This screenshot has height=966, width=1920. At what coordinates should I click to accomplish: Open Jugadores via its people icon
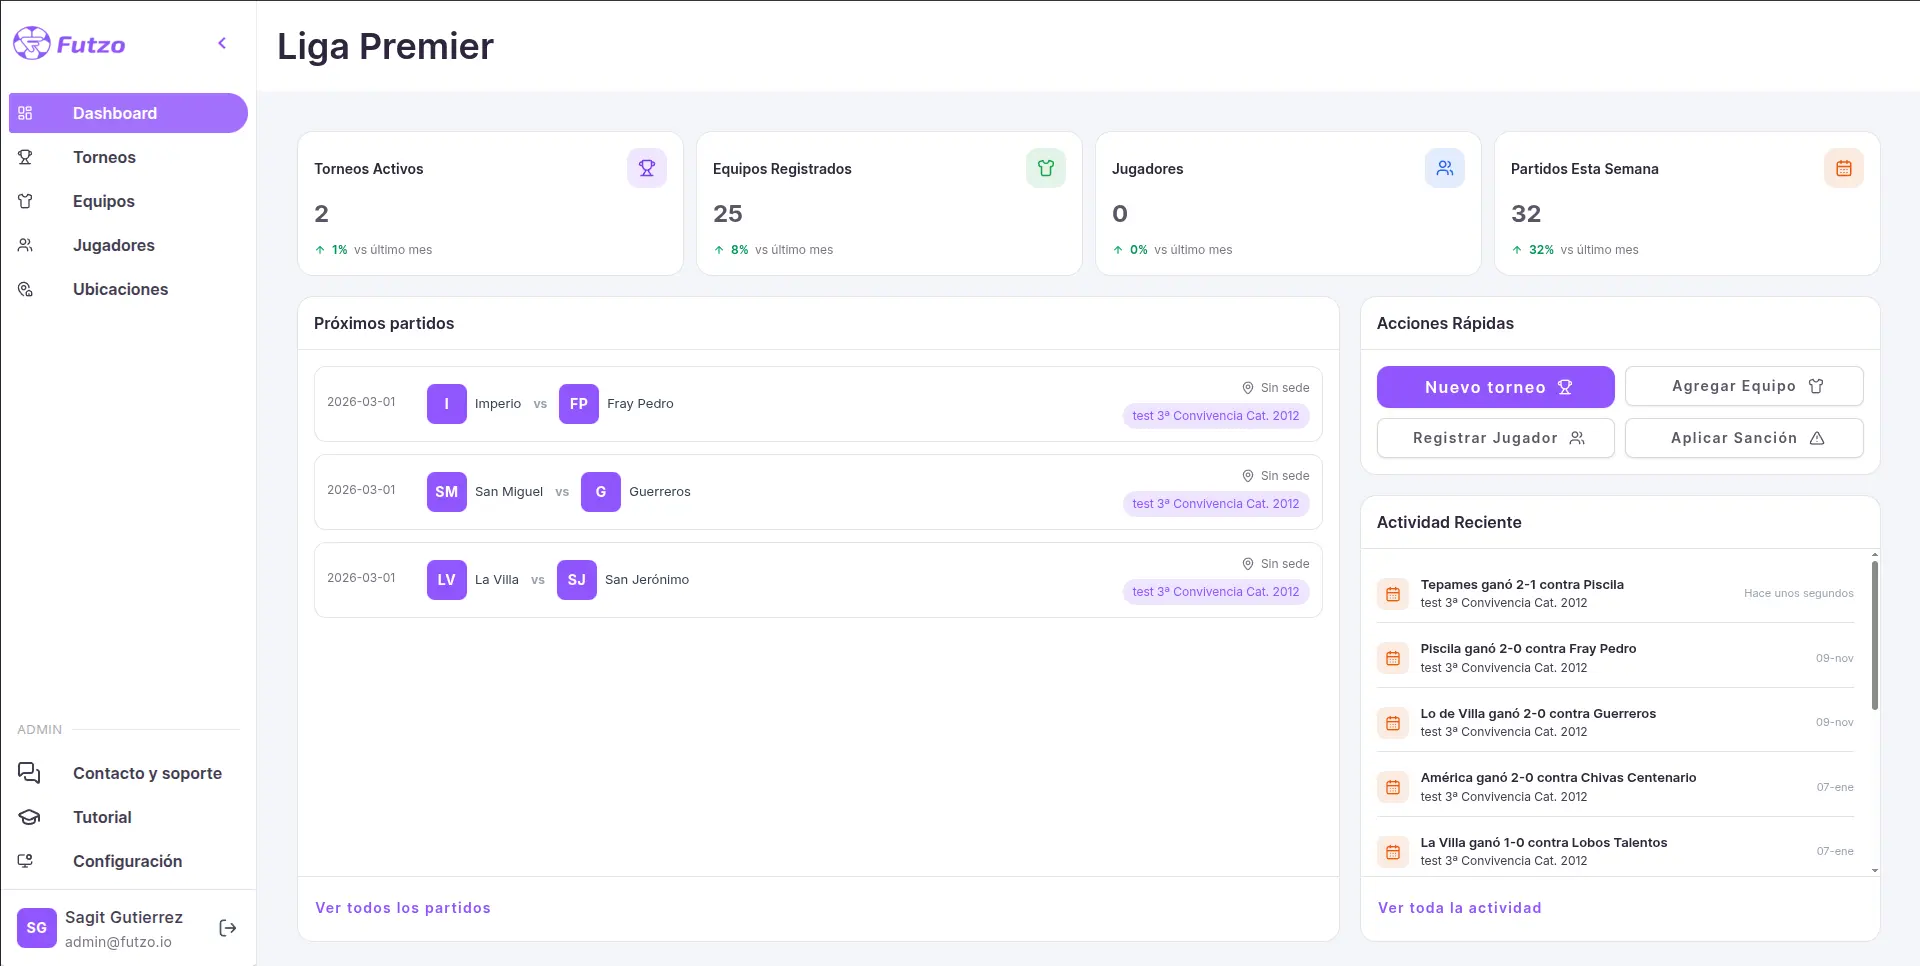tap(25, 245)
